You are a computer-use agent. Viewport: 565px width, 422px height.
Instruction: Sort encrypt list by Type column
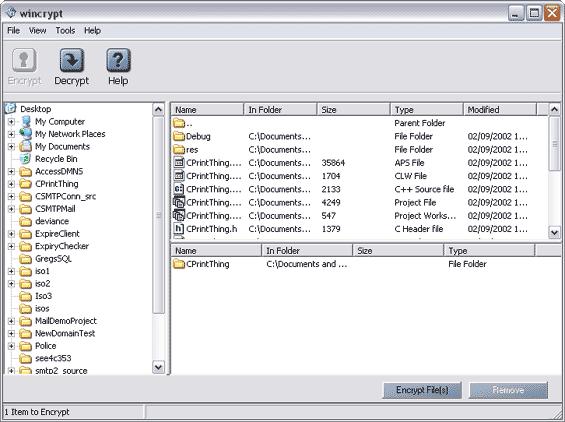coord(489,250)
